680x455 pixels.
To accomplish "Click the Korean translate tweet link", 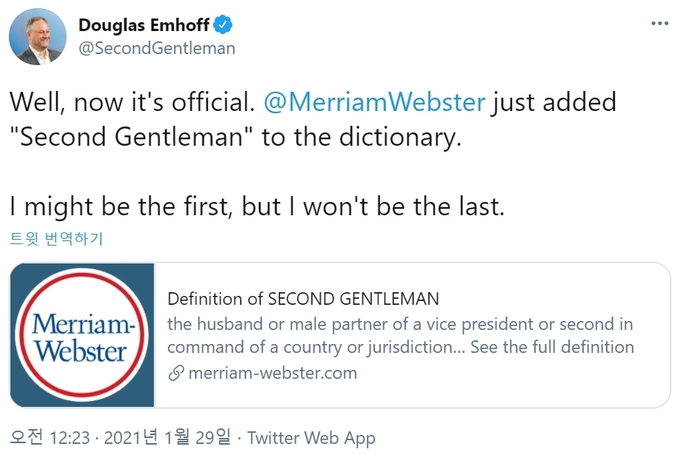I will point(56,239).
